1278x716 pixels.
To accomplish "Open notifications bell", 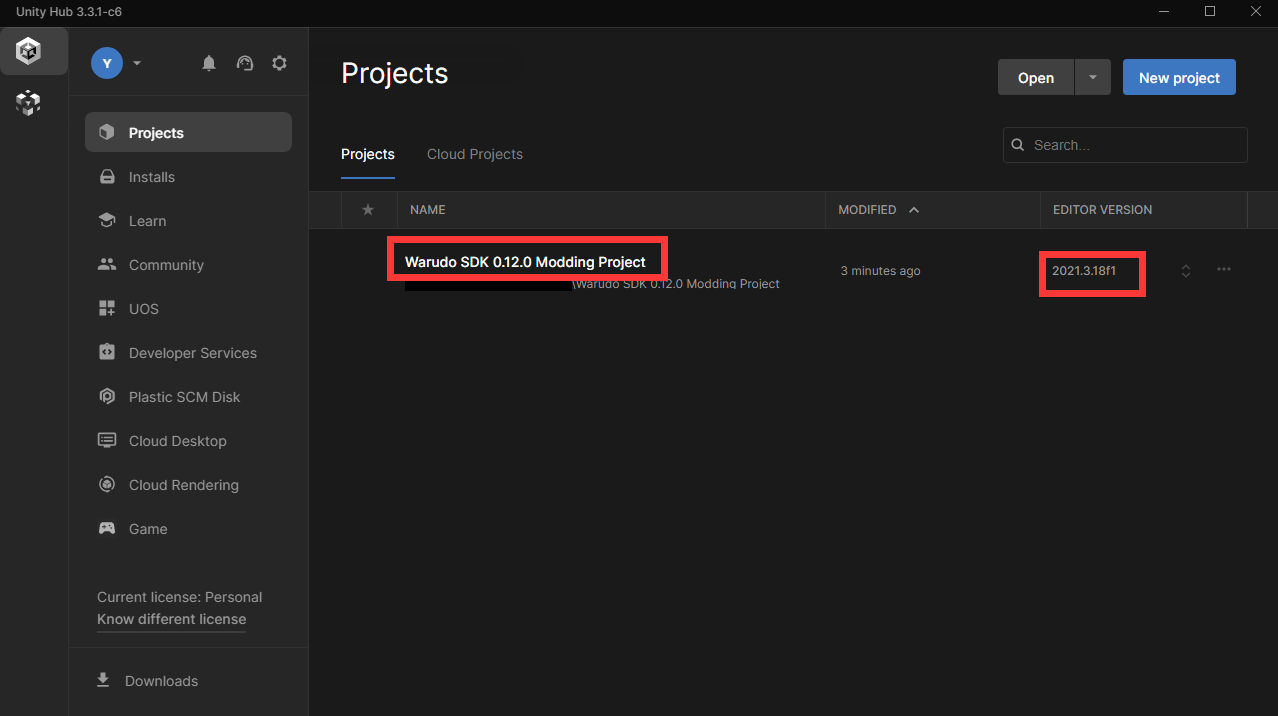I will point(209,63).
